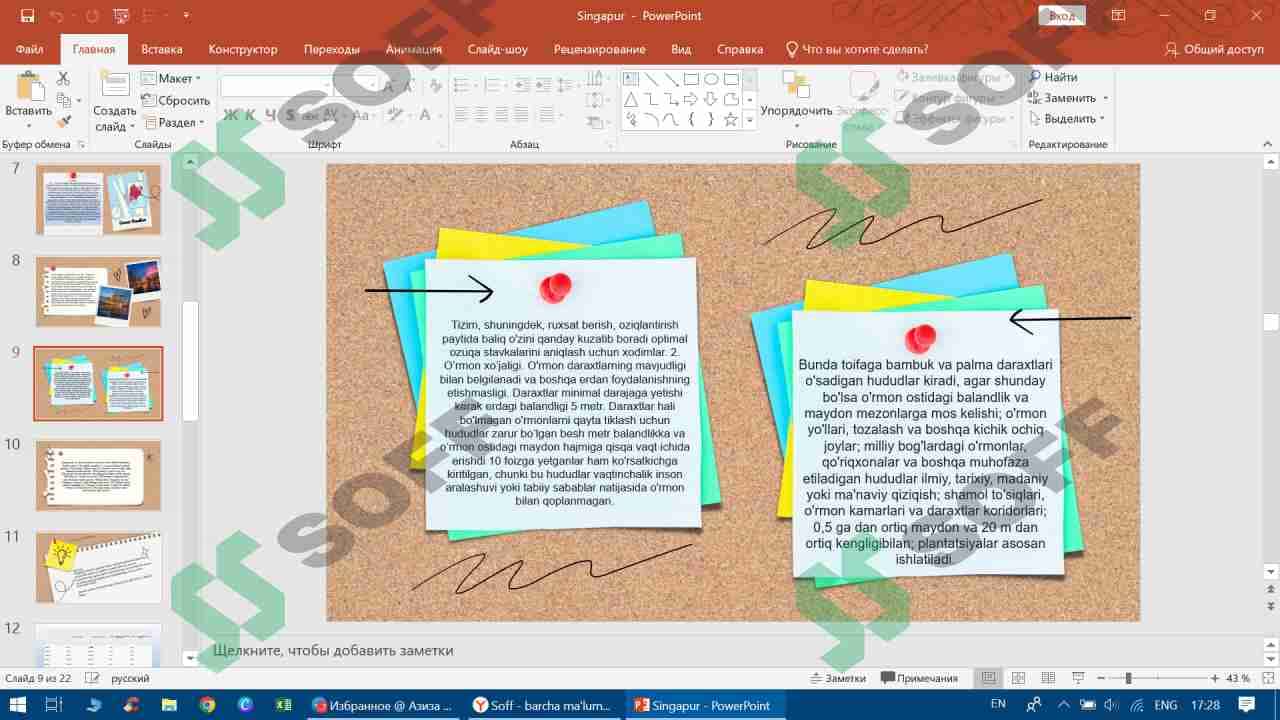Select the right block arrow shape
Screen dimensions: 1280x720
coord(691,99)
